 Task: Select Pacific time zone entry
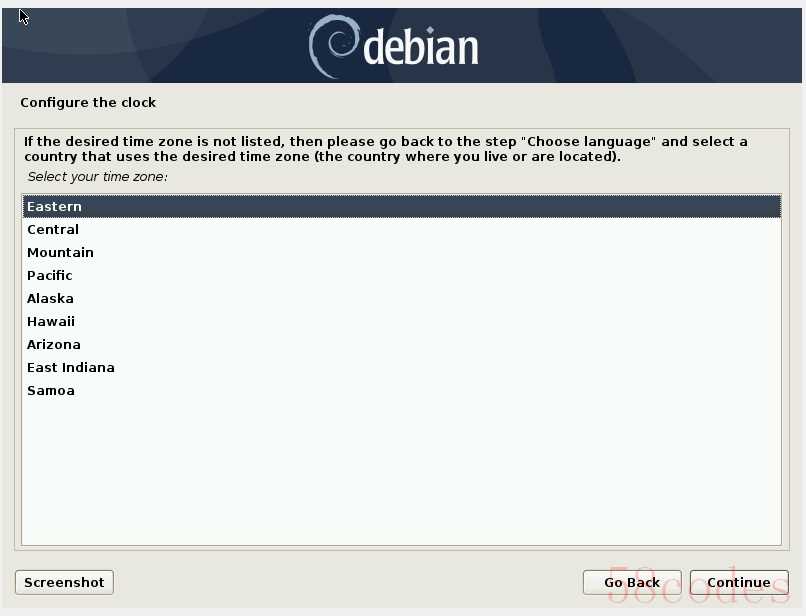401,276
